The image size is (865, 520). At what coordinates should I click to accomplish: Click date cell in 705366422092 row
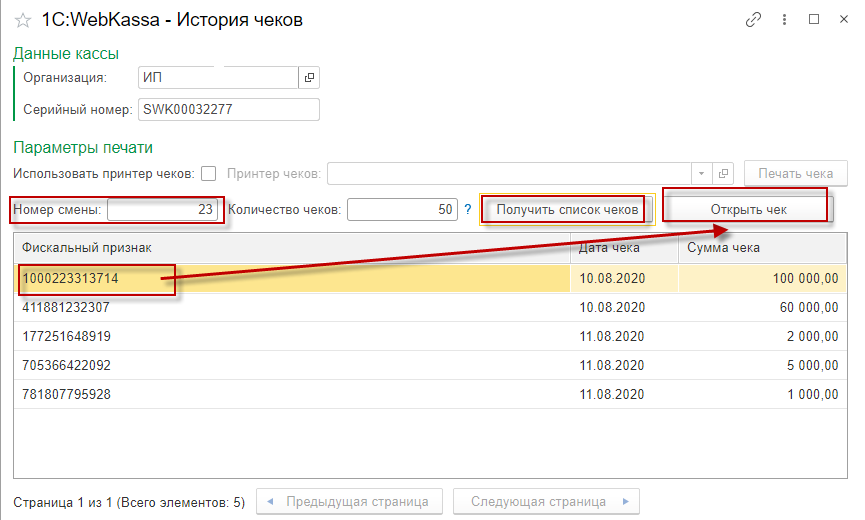[624, 366]
